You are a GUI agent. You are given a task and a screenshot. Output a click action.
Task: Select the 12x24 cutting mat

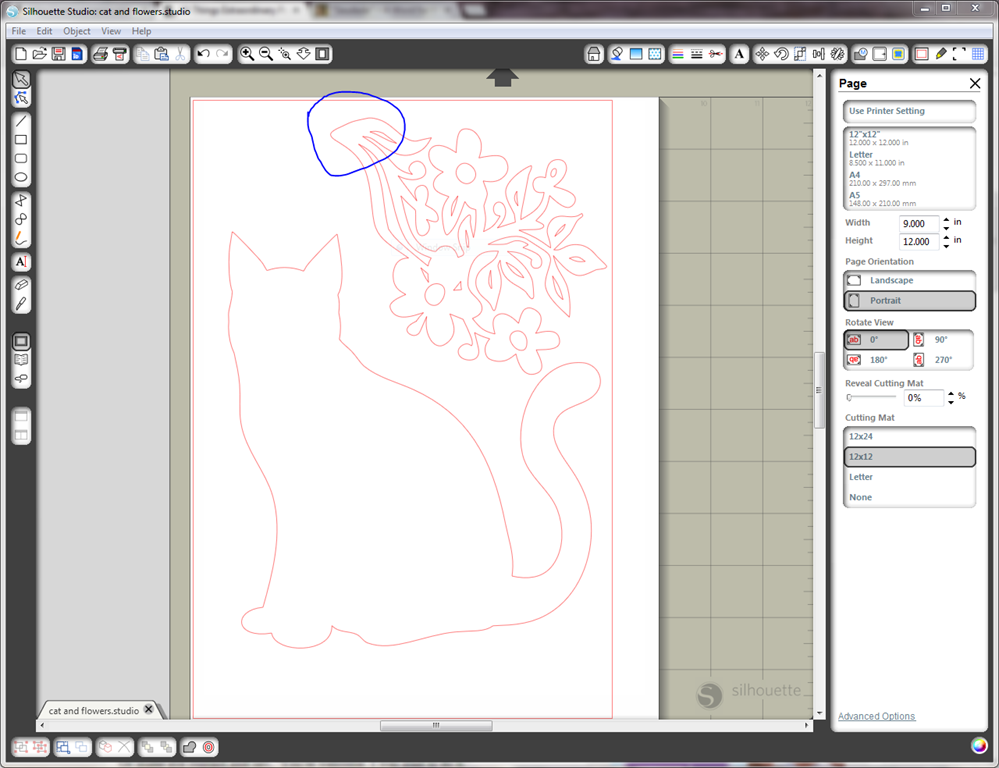909,437
